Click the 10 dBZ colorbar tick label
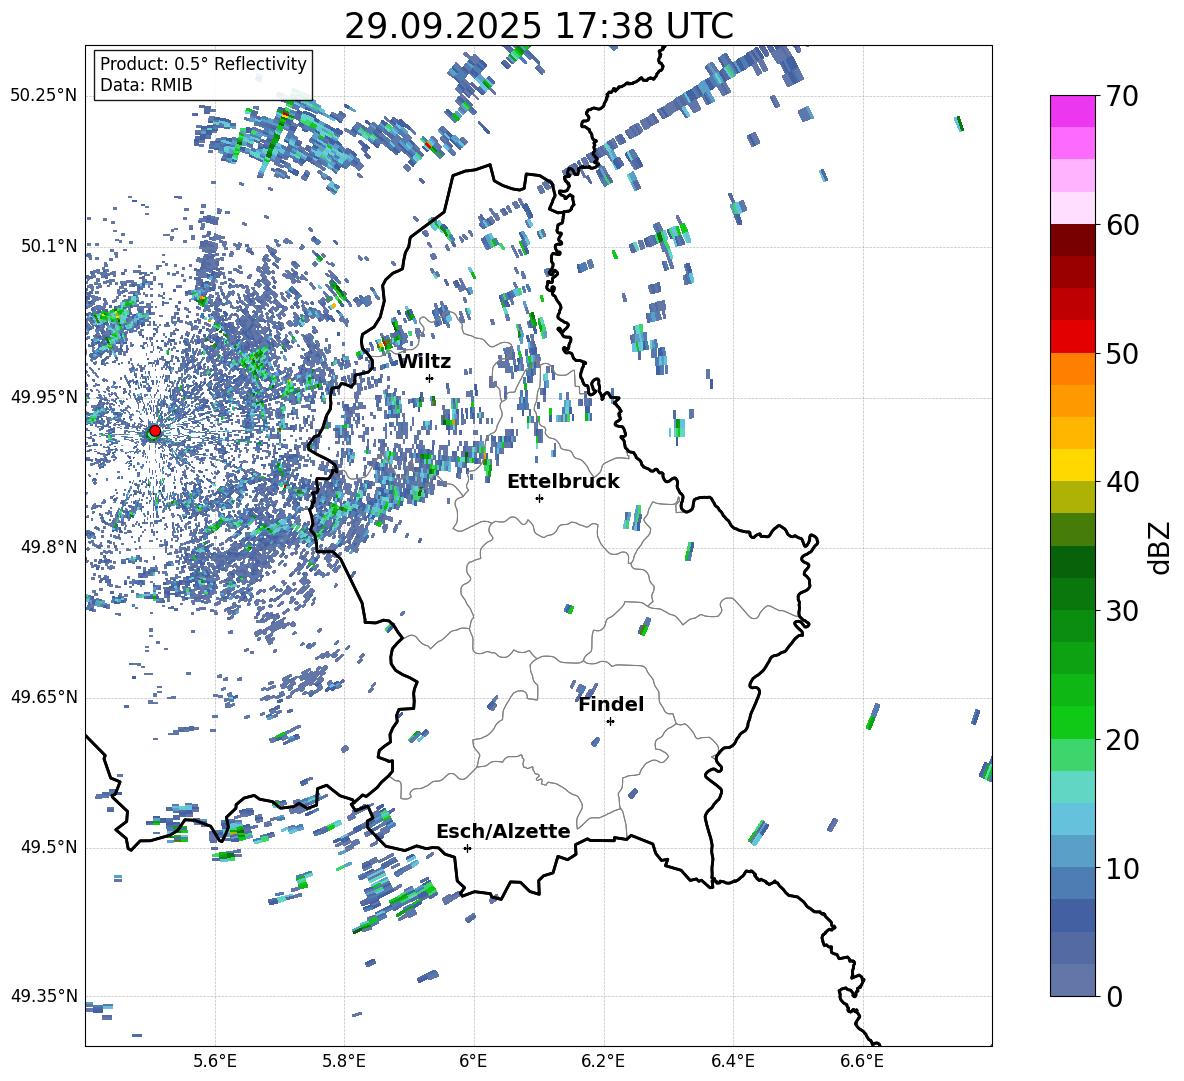The width and height of the screenshot is (1184, 1081). click(1122, 867)
